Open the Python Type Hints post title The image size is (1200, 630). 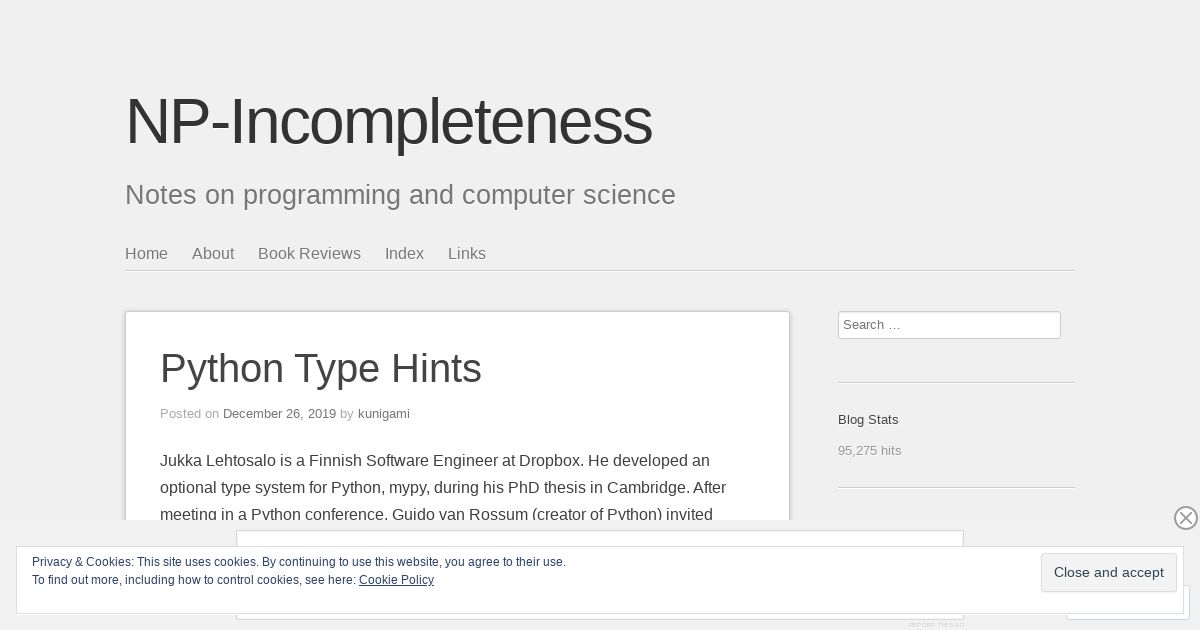click(321, 368)
